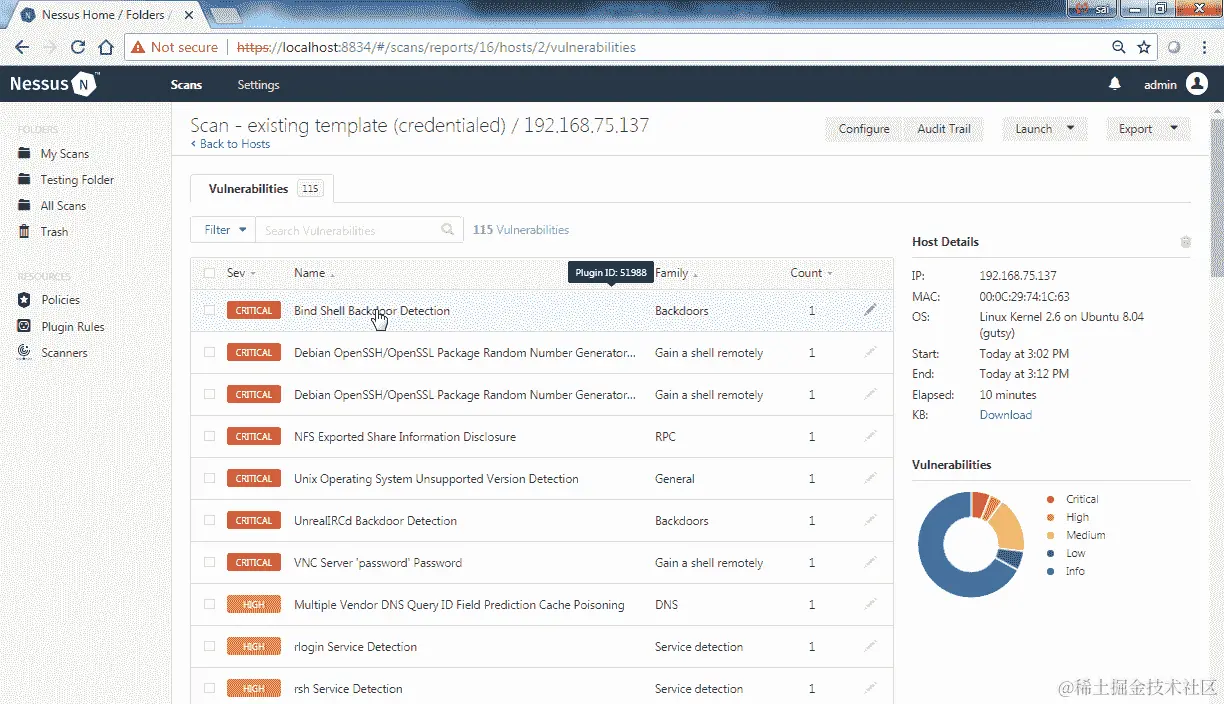Toggle the select-all checkbox in table header
1224x704 pixels.
pos(209,273)
